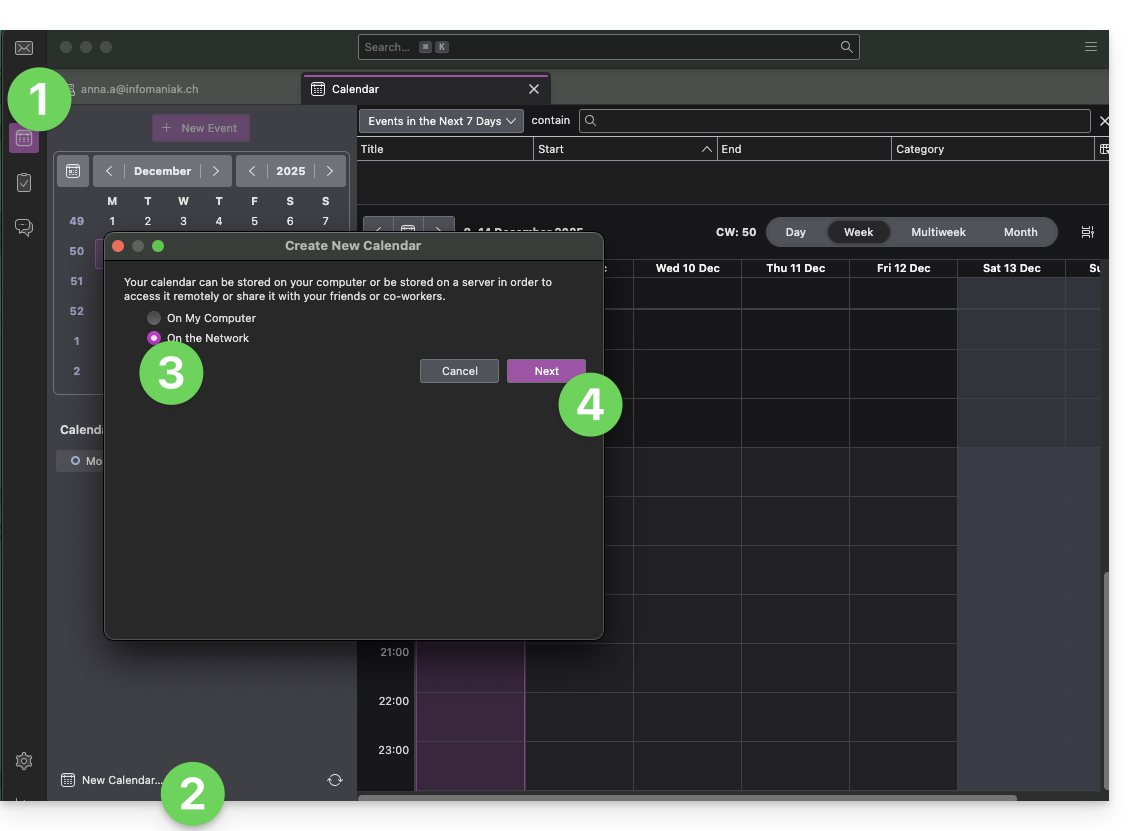Go to next month in mini calendar

tap(215, 171)
